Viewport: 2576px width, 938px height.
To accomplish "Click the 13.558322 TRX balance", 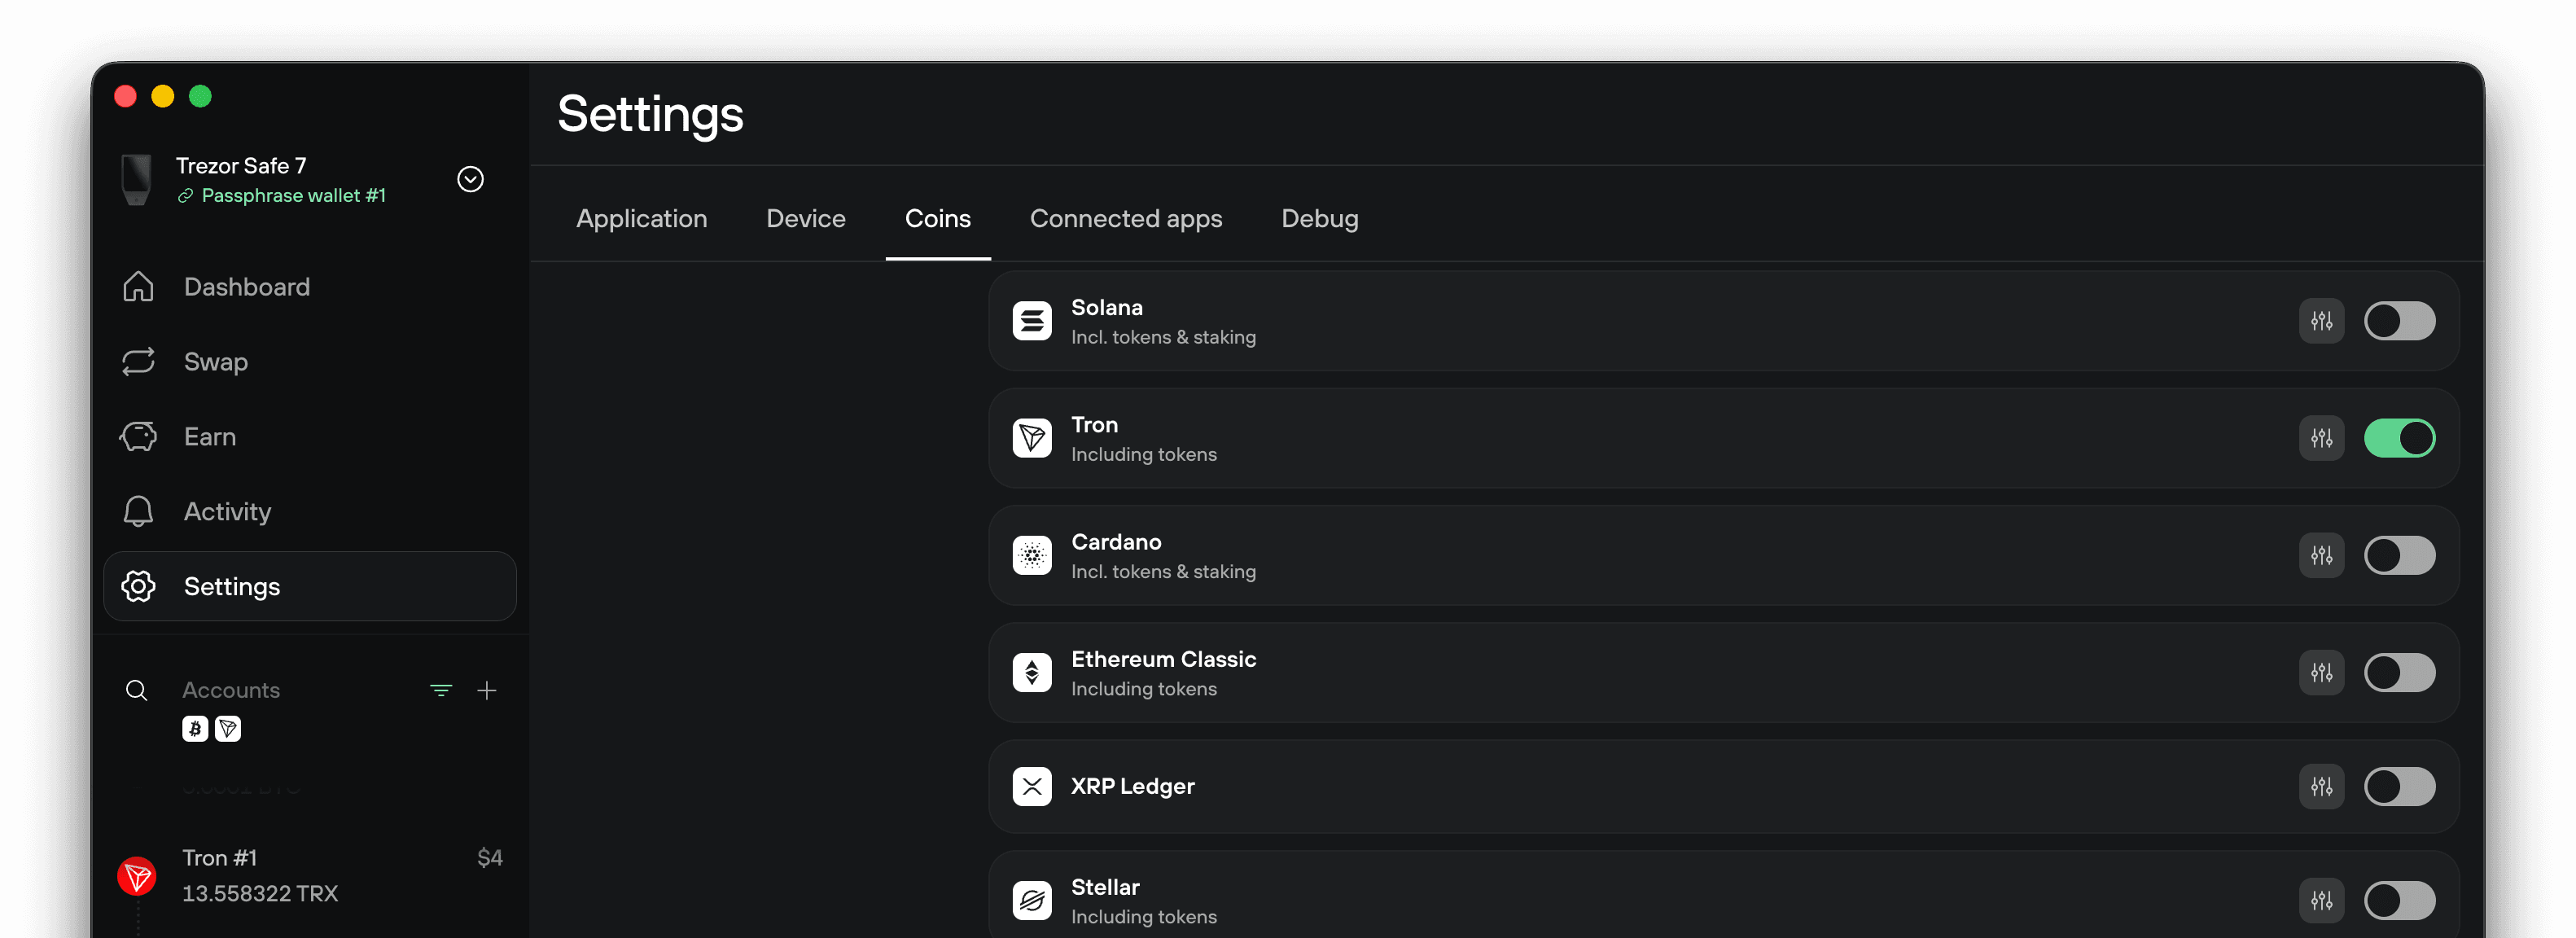I will [260, 893].
